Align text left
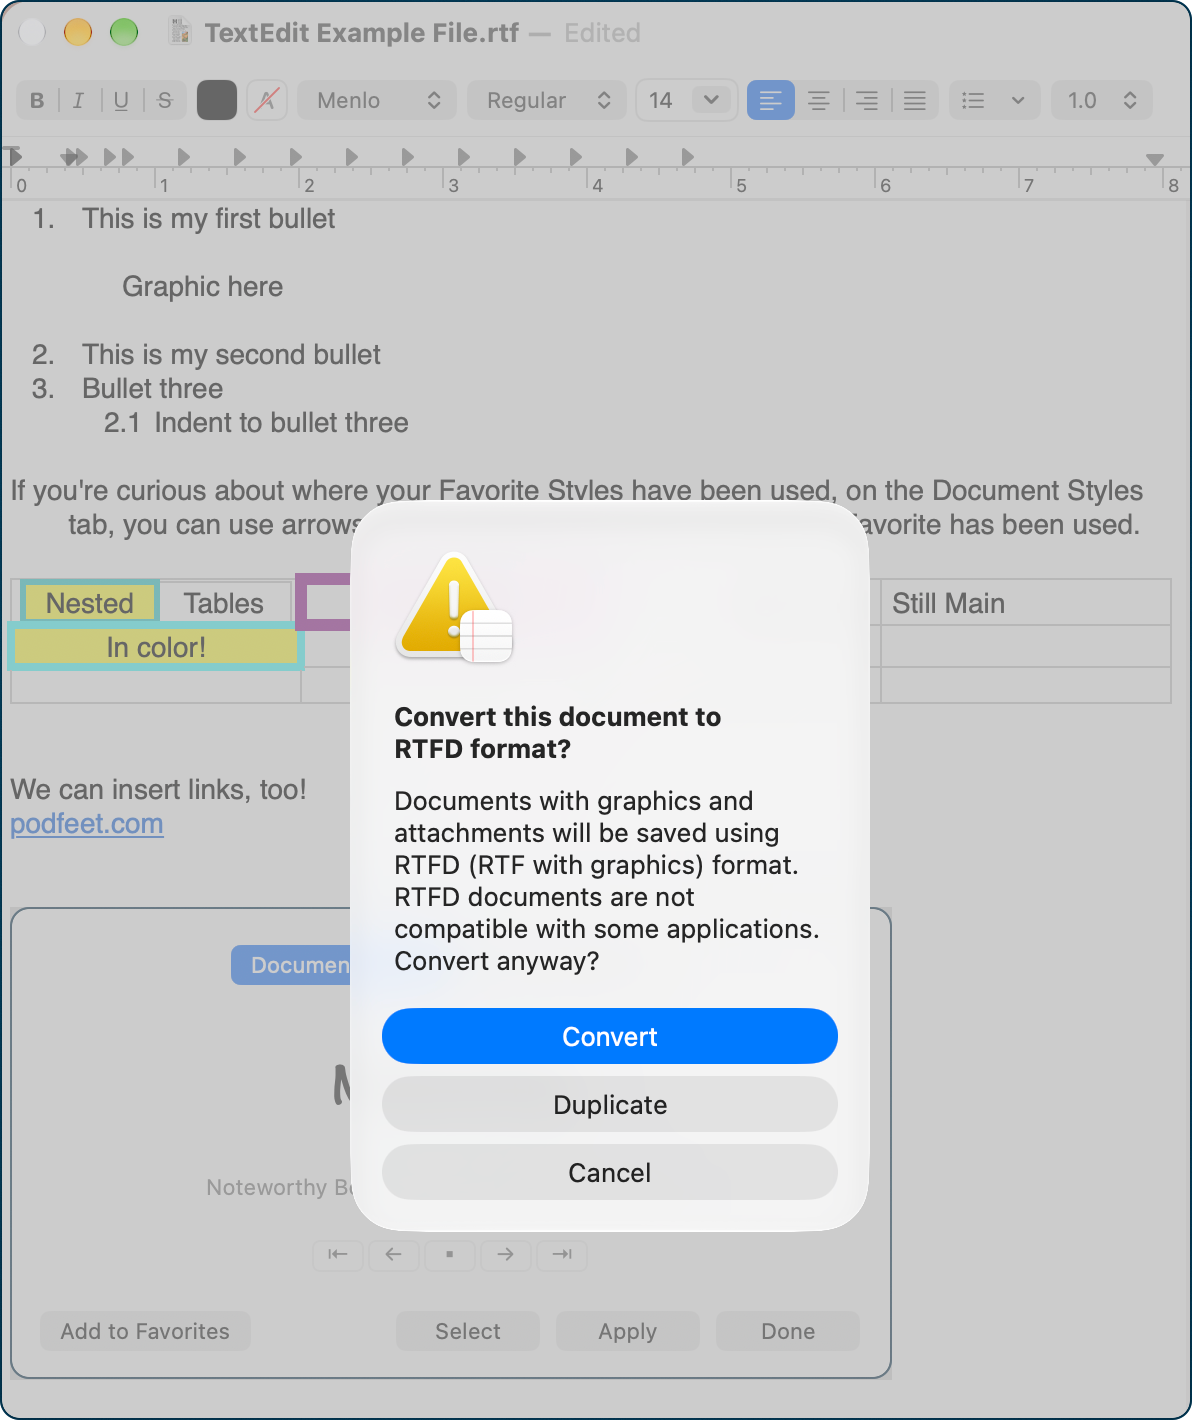The width and height of the screenshot is (1192, 1420). (x=771, y=100)
